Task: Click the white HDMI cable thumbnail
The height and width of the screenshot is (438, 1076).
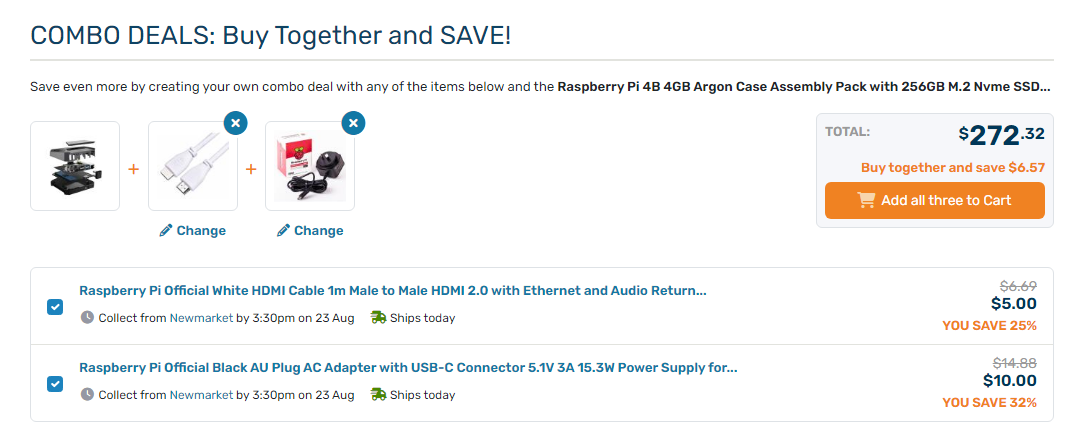Action: click(193, 168)
